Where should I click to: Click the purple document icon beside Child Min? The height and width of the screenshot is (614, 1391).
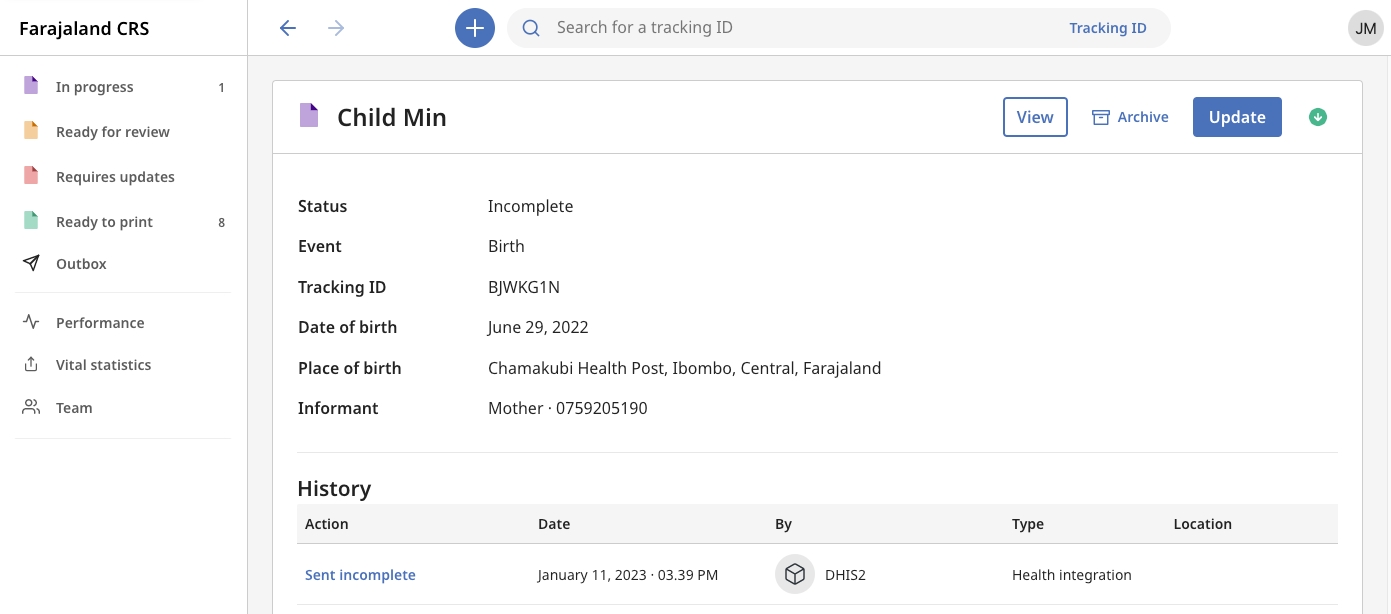pyautogui.click(x=310, y=116)
